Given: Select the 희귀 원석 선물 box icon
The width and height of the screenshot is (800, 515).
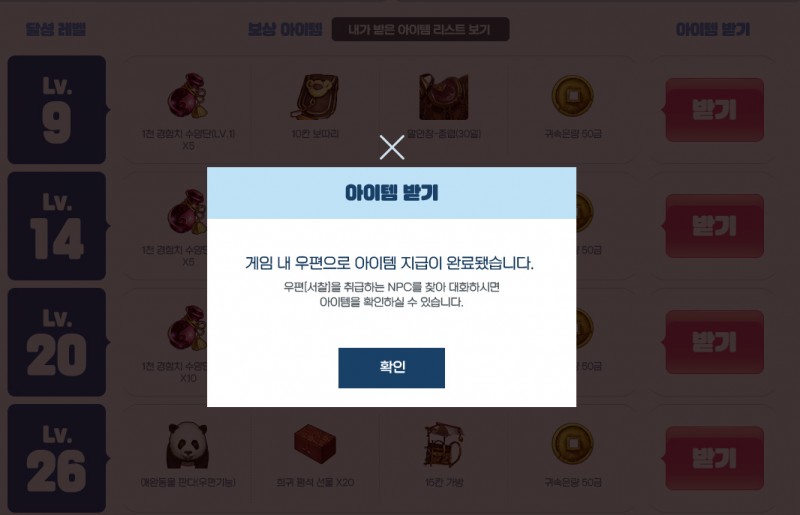Looking at the screenshot, I should 315,444.
